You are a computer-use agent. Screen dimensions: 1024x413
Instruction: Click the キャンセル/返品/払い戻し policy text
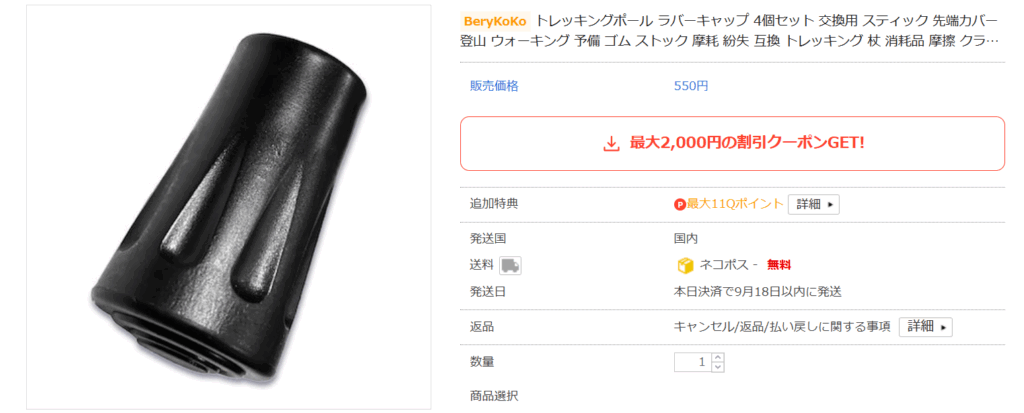782,327
